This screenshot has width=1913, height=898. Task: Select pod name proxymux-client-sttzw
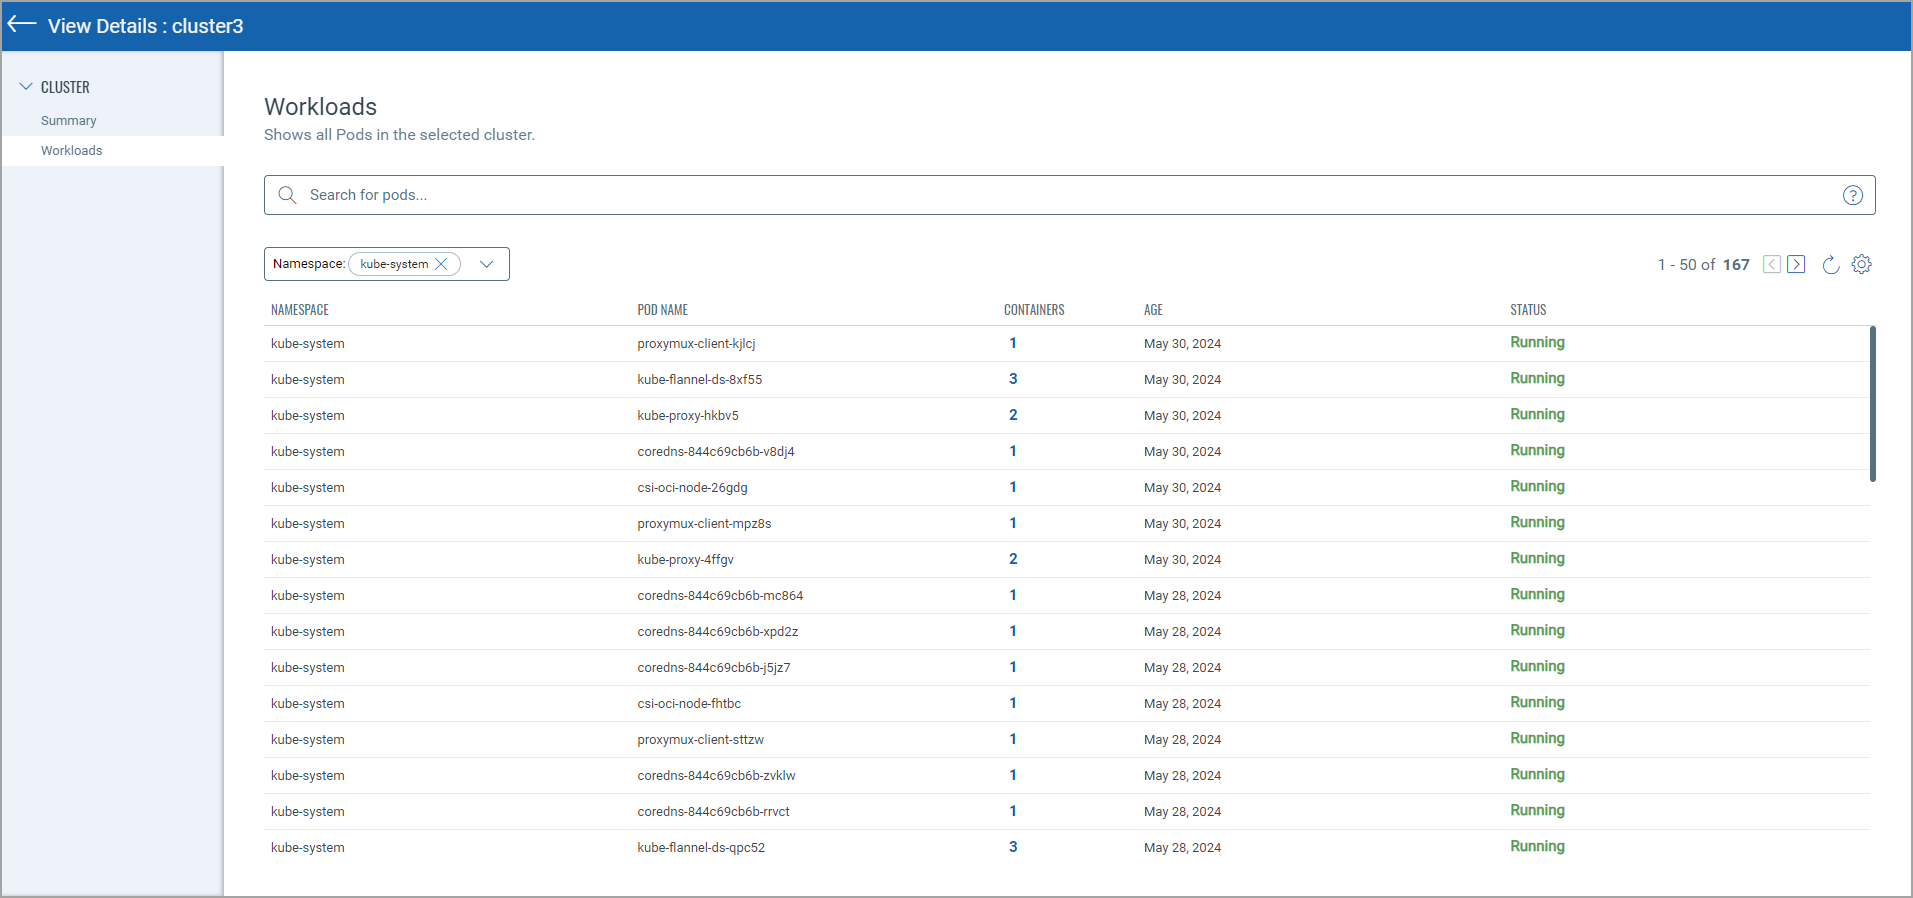pyautogui.click(x=700, y=740)
